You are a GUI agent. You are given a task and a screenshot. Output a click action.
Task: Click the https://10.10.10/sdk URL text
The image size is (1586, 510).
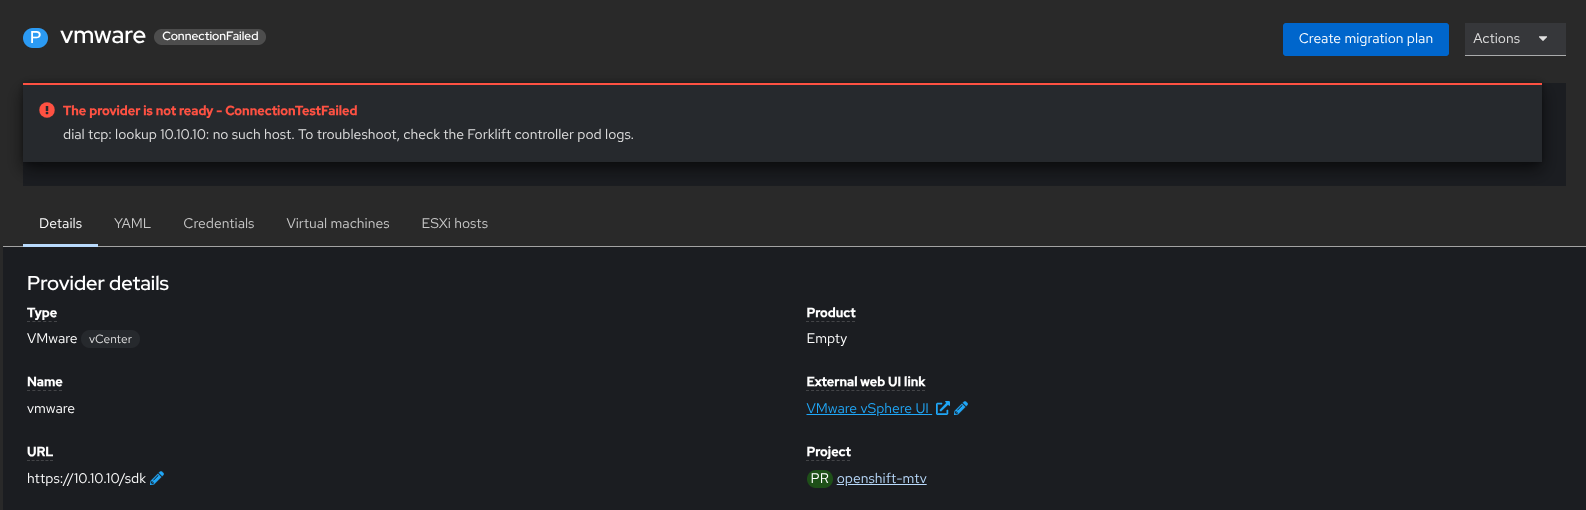(x=86, y=478)
